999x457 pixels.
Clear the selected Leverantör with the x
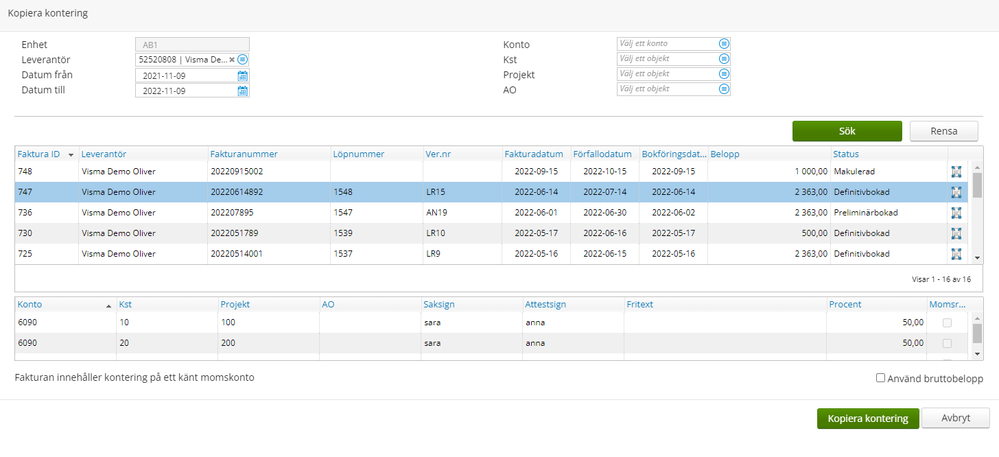pyautogui.click(x=232, y=59)
